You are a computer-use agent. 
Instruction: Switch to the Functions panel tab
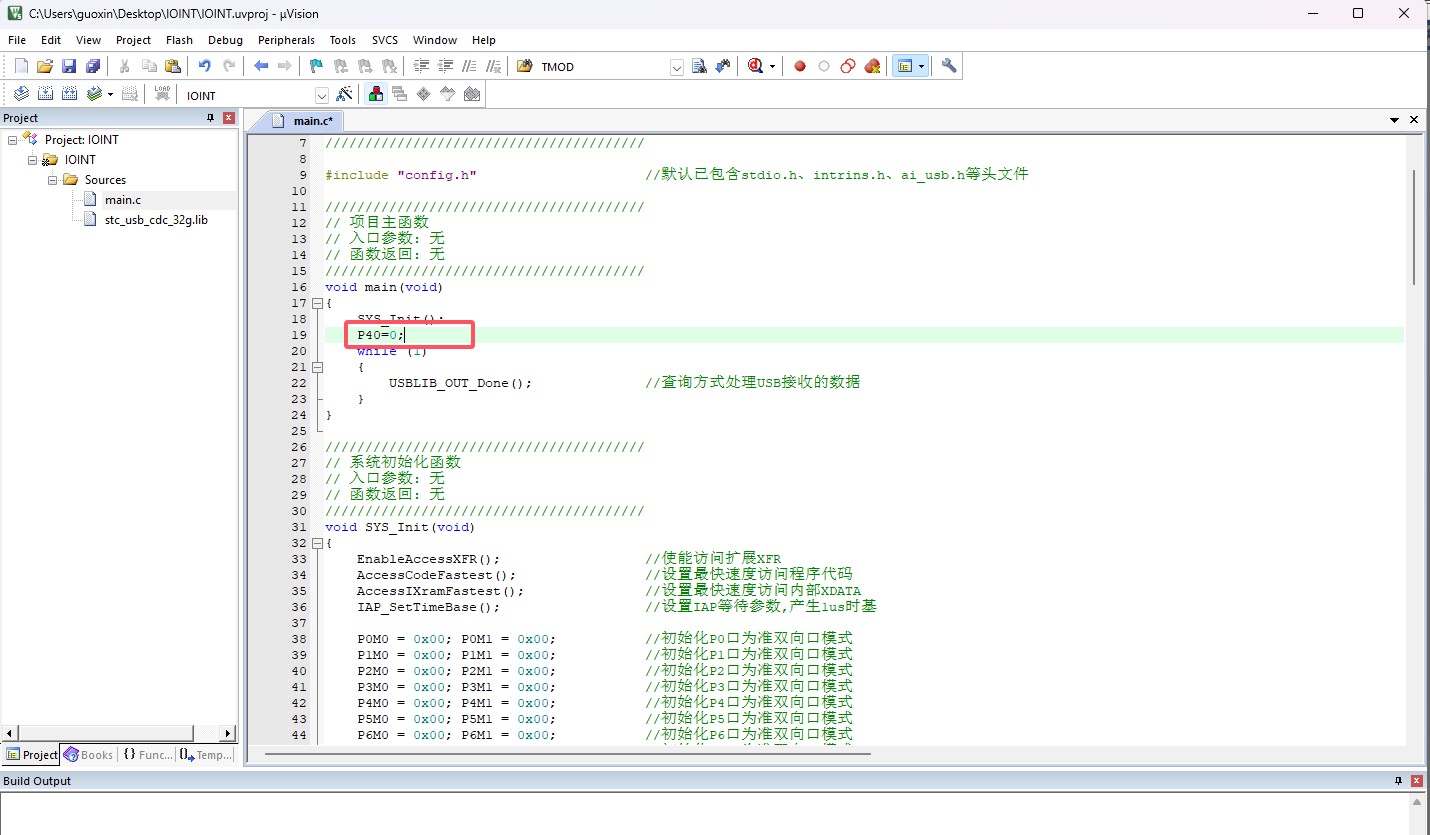147,755
